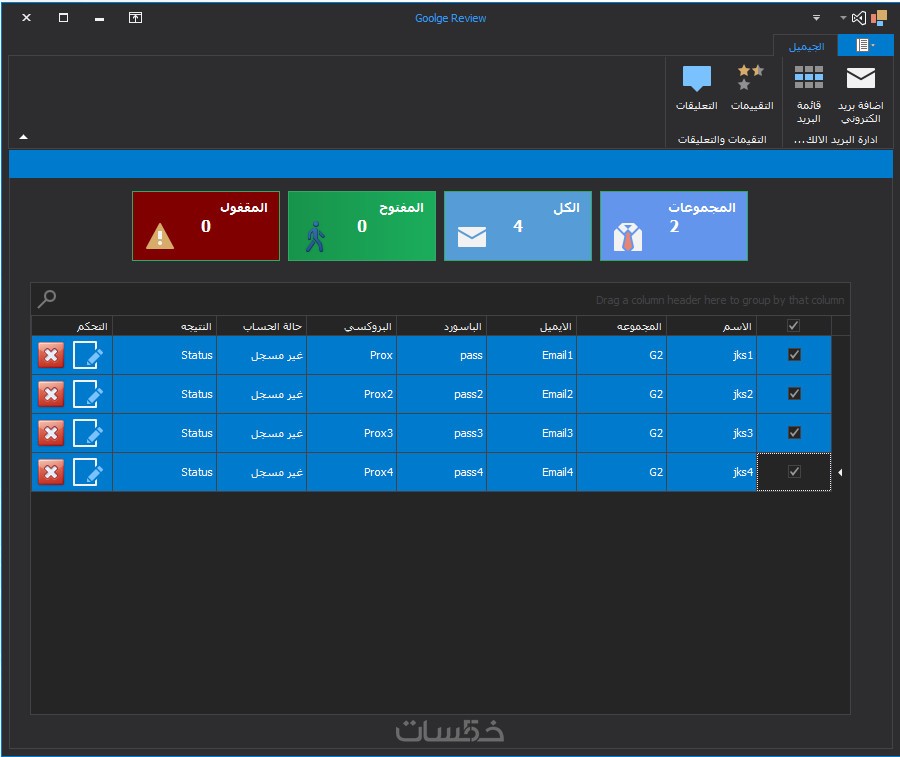The width and height of the screenshot is (900, 757).
Task: Click the Visual Studio icon in title bar
Action: tap(858, 18)
